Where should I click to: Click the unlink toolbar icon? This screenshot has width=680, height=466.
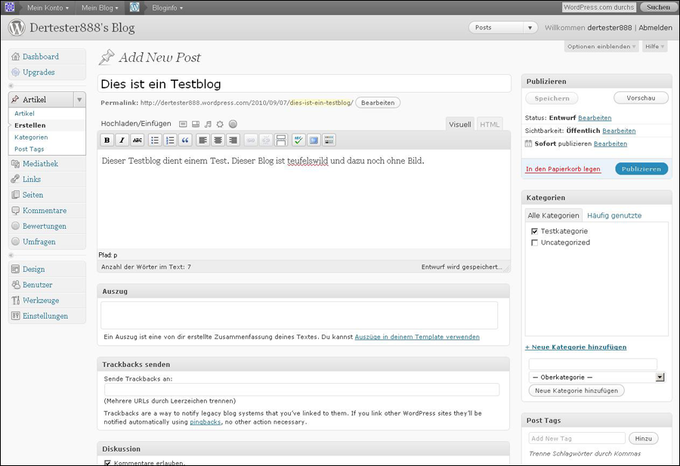click(x=266, y=140)
